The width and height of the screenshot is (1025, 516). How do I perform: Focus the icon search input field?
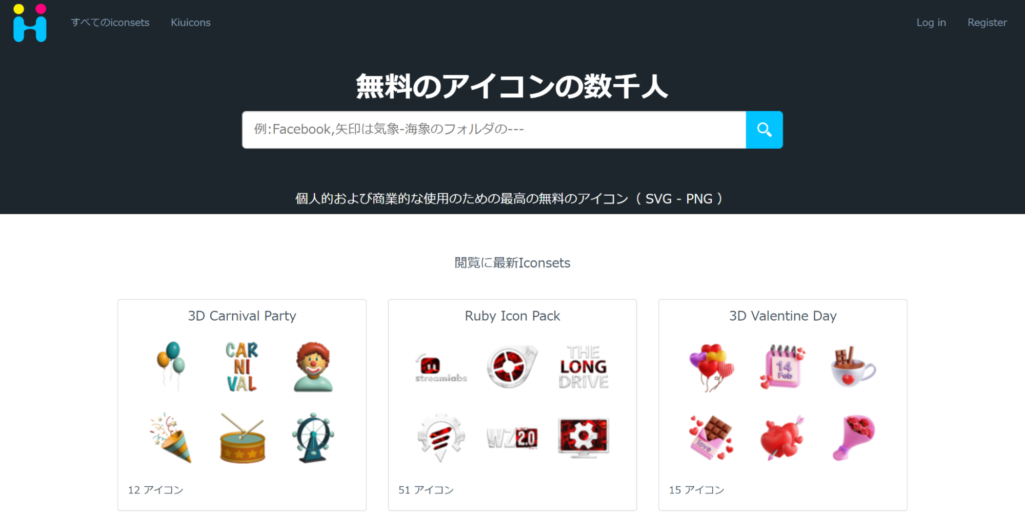click(x=493, y=130)
